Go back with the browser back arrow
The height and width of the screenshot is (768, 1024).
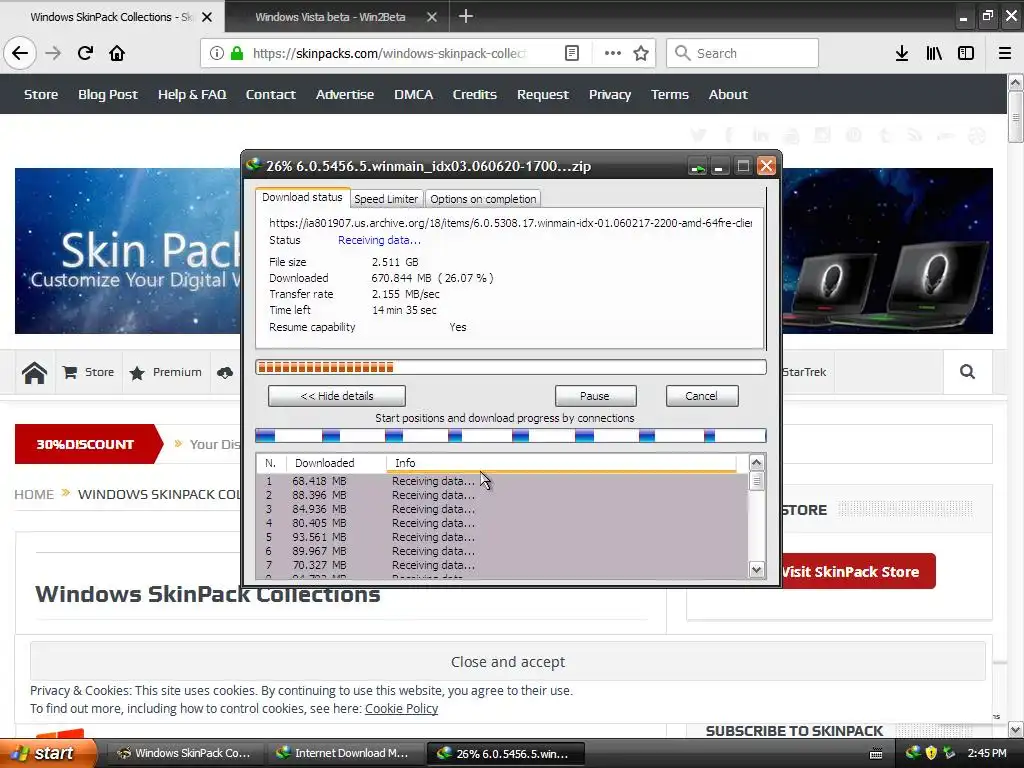pyautogui.click(x=20, y=53)
